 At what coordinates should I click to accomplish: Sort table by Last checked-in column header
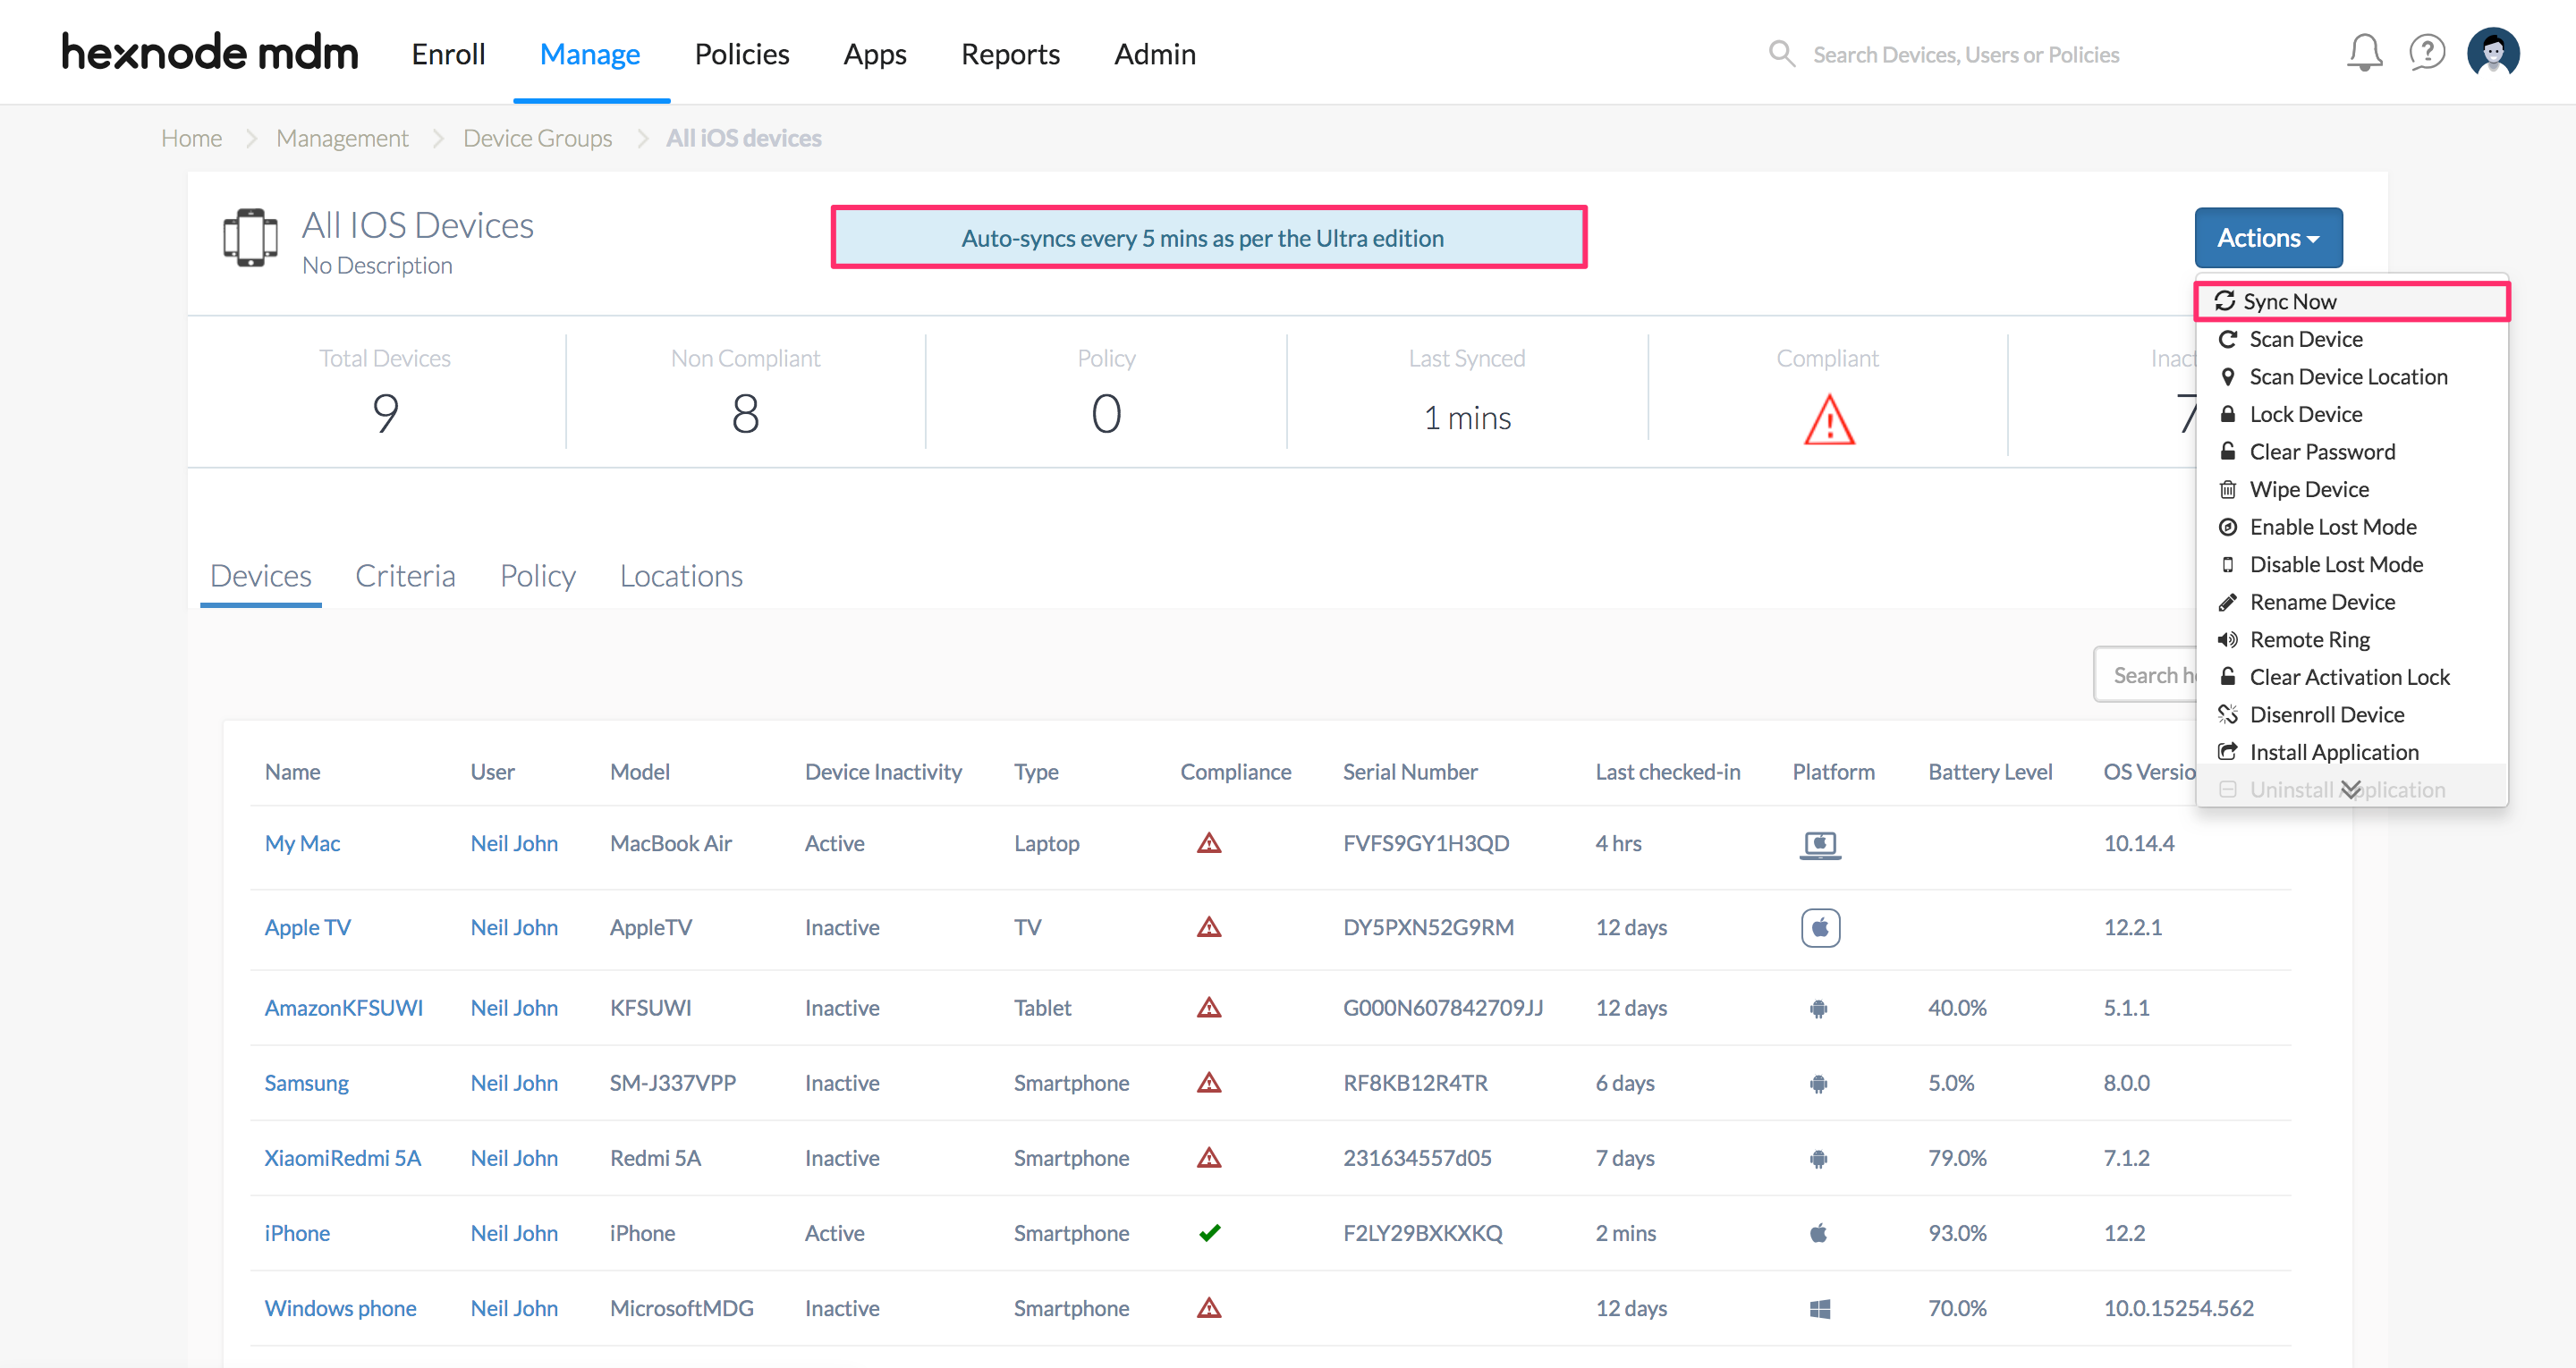[1667, 771]
